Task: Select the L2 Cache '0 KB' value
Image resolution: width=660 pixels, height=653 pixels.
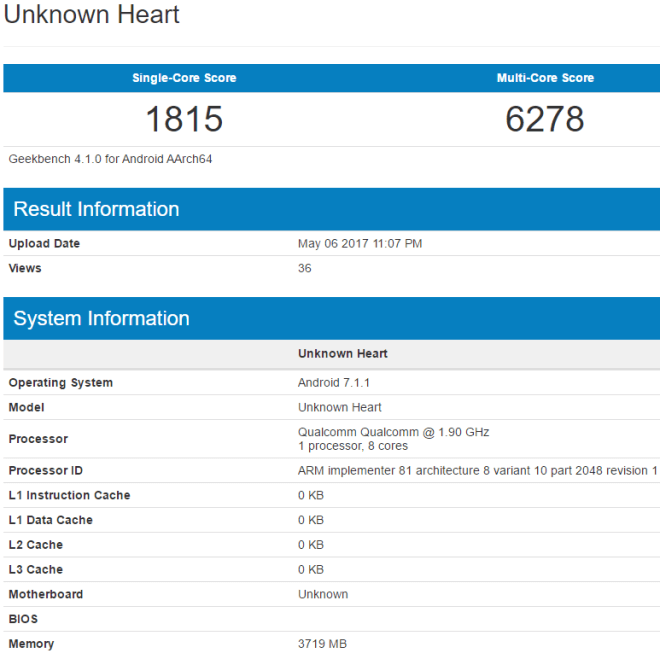Action: pyautogui.click(x=311, y=545)
